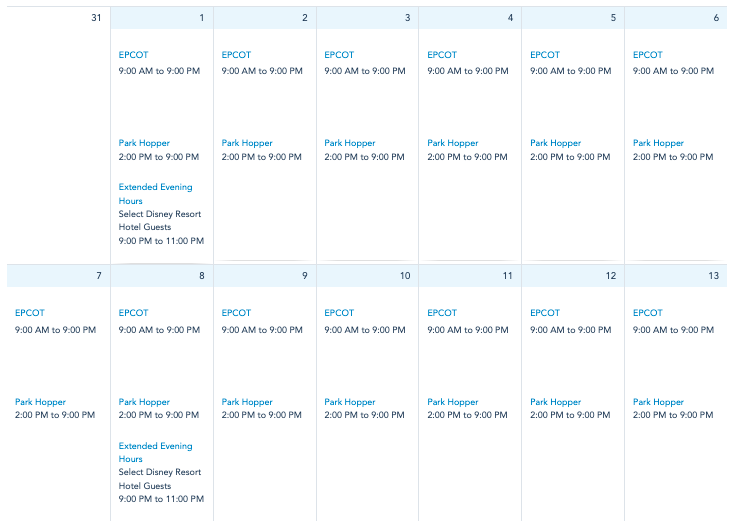Select Park Hopper link on day 9
The width and height of the screenshot is (729, 521).
(247, 402)
